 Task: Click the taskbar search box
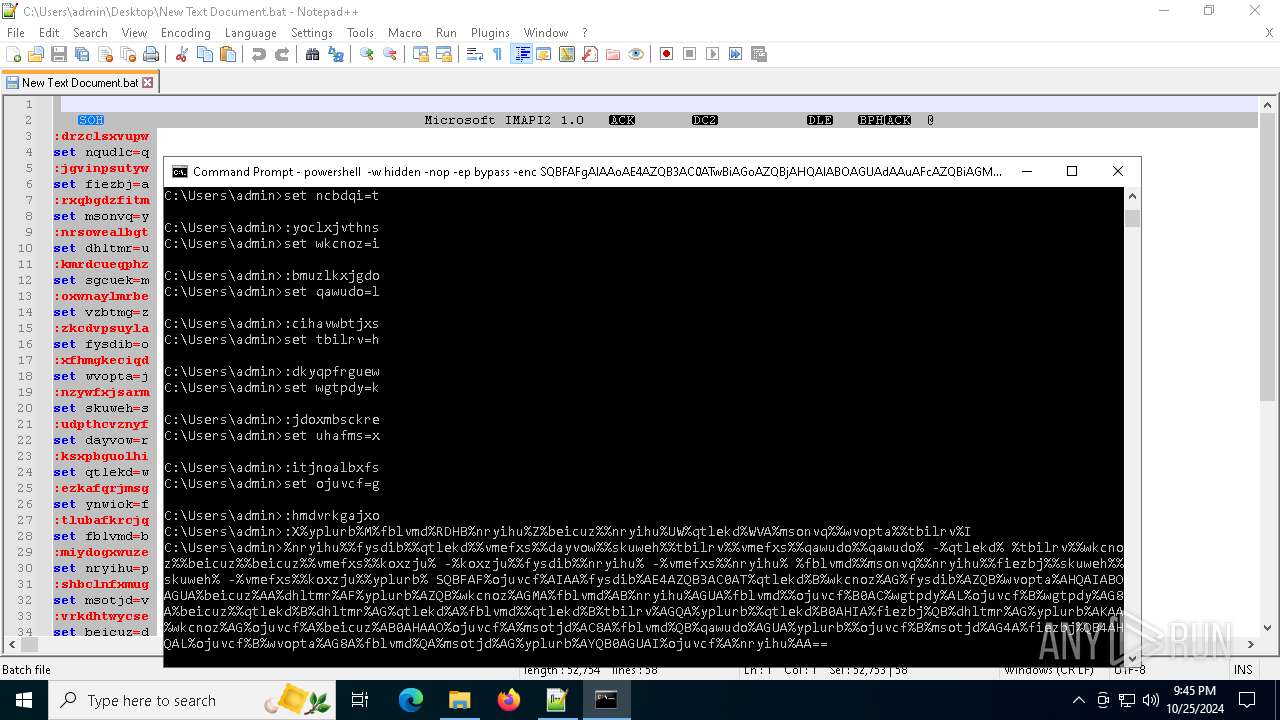click(192, 700)
